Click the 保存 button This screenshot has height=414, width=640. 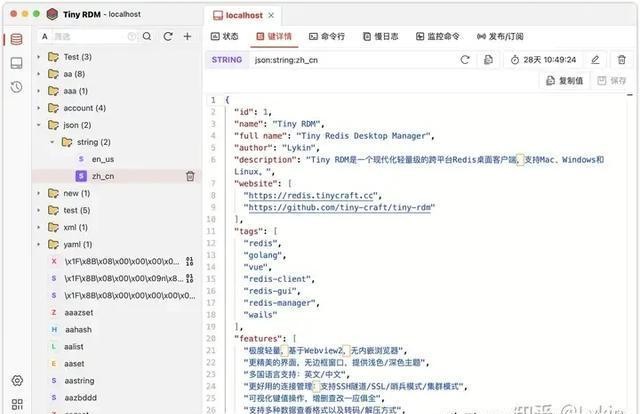coord(611,81)
